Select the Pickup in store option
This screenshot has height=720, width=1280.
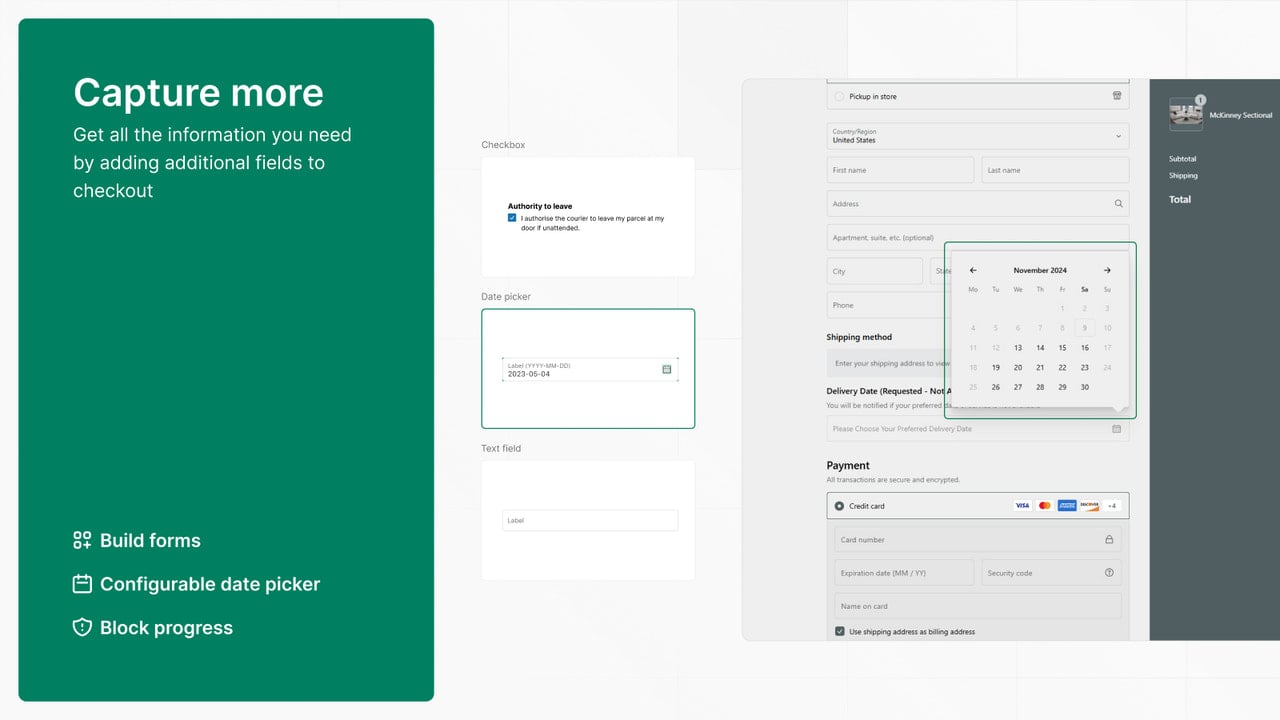pyautogui.click(x=839, y=97)
